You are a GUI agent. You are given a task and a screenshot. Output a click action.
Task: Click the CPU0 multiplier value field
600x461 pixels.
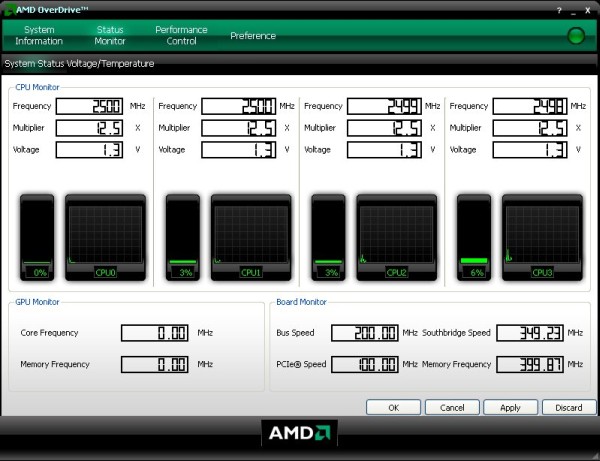coord(89,128)
